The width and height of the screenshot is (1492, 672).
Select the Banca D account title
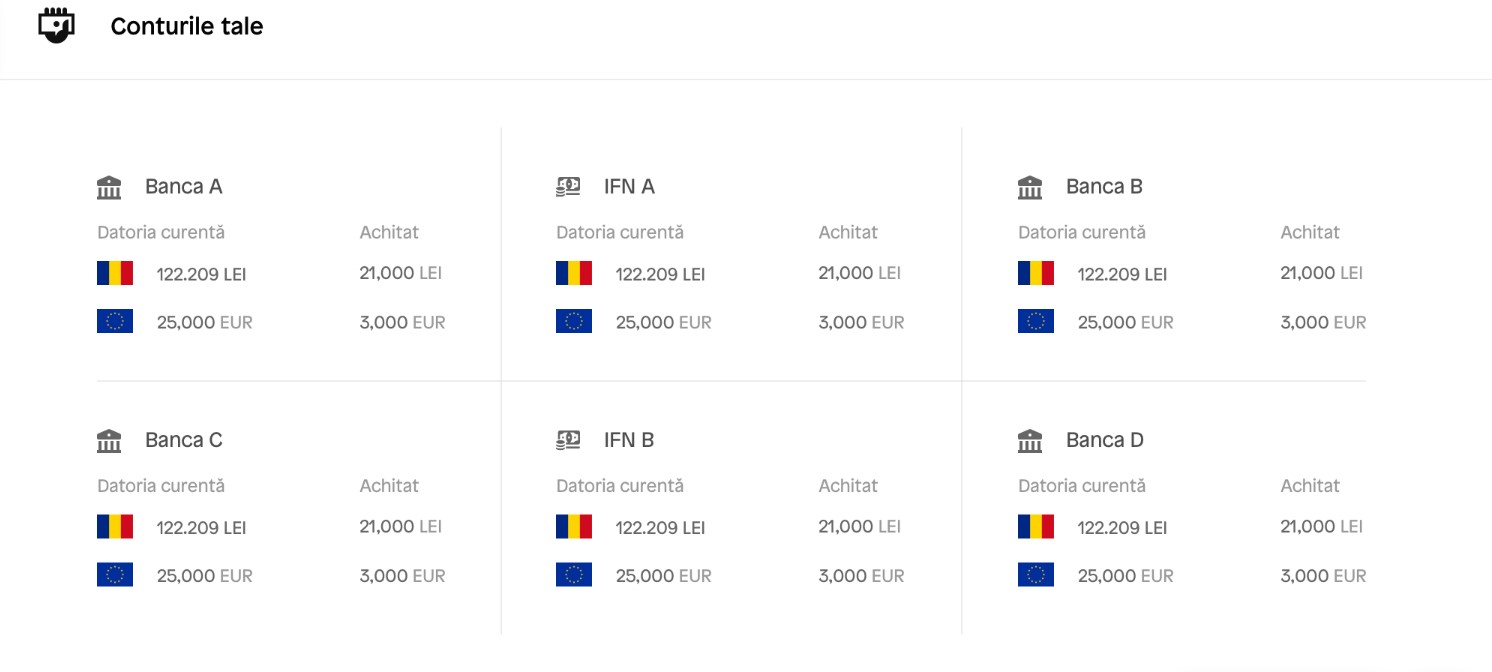(1105, 441)
